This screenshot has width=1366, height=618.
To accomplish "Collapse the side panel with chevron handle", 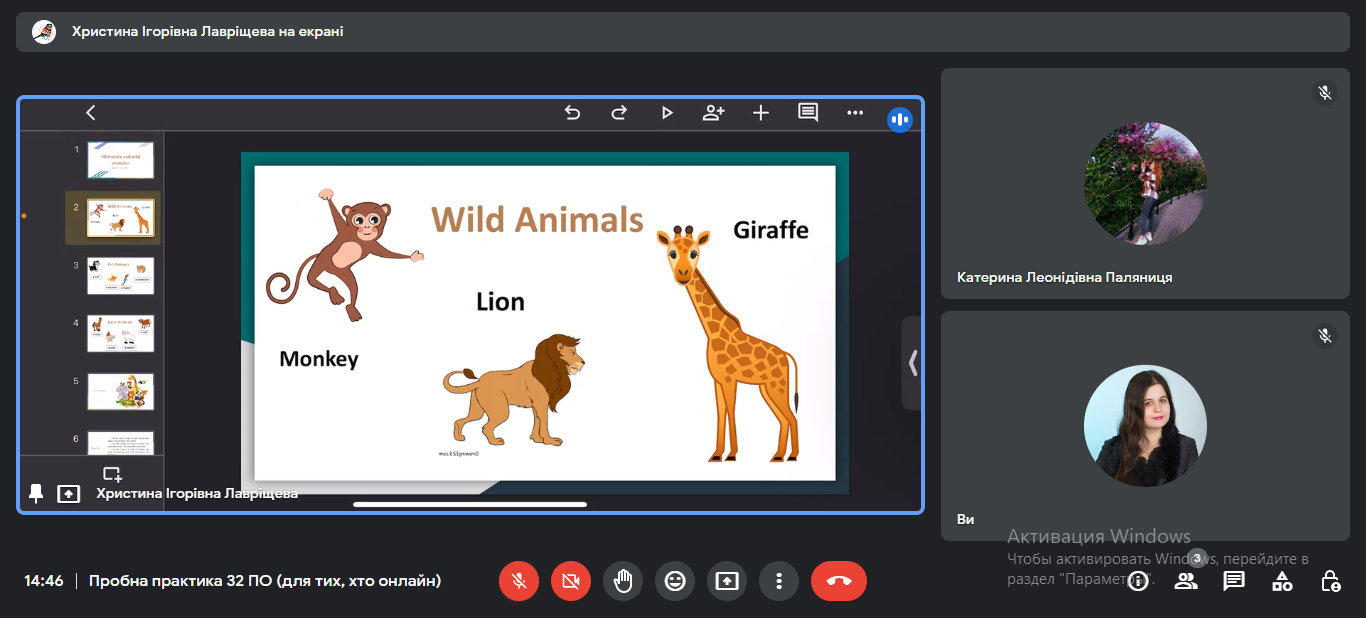I will tap(912, 363).
